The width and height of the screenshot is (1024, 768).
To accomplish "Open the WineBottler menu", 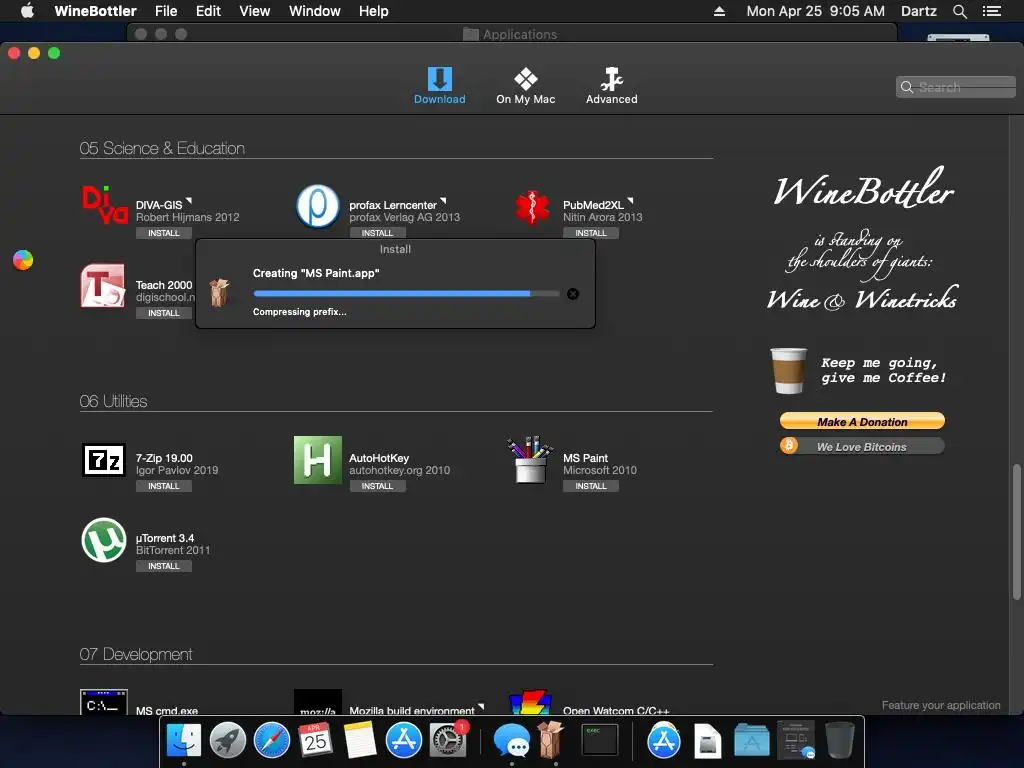I will [x=95, y=11].
